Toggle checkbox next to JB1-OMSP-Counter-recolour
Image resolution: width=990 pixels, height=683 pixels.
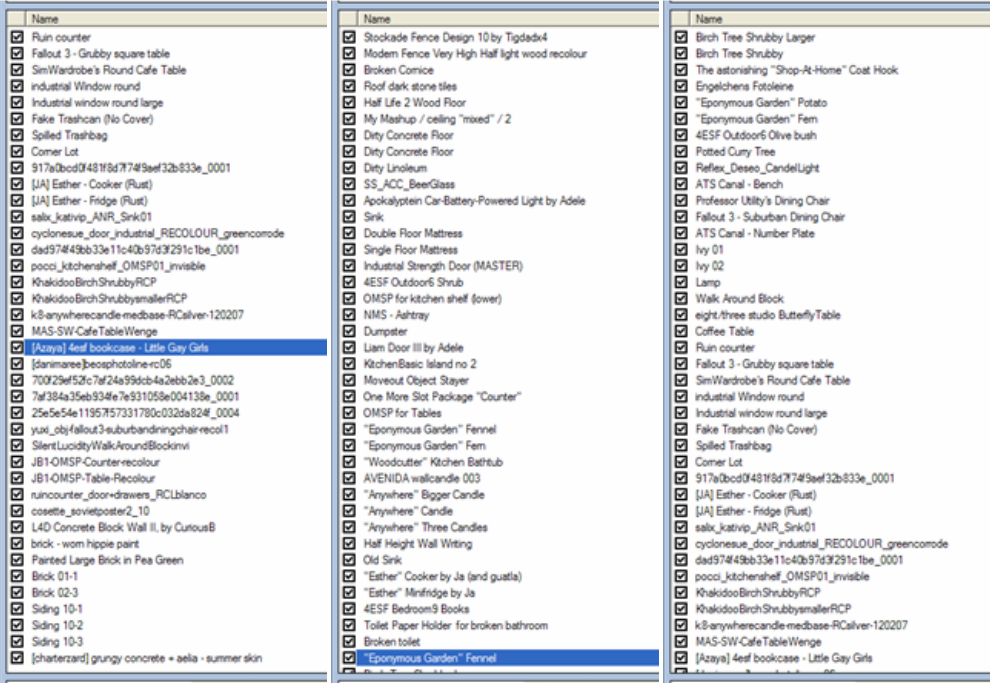coord(17,462)
